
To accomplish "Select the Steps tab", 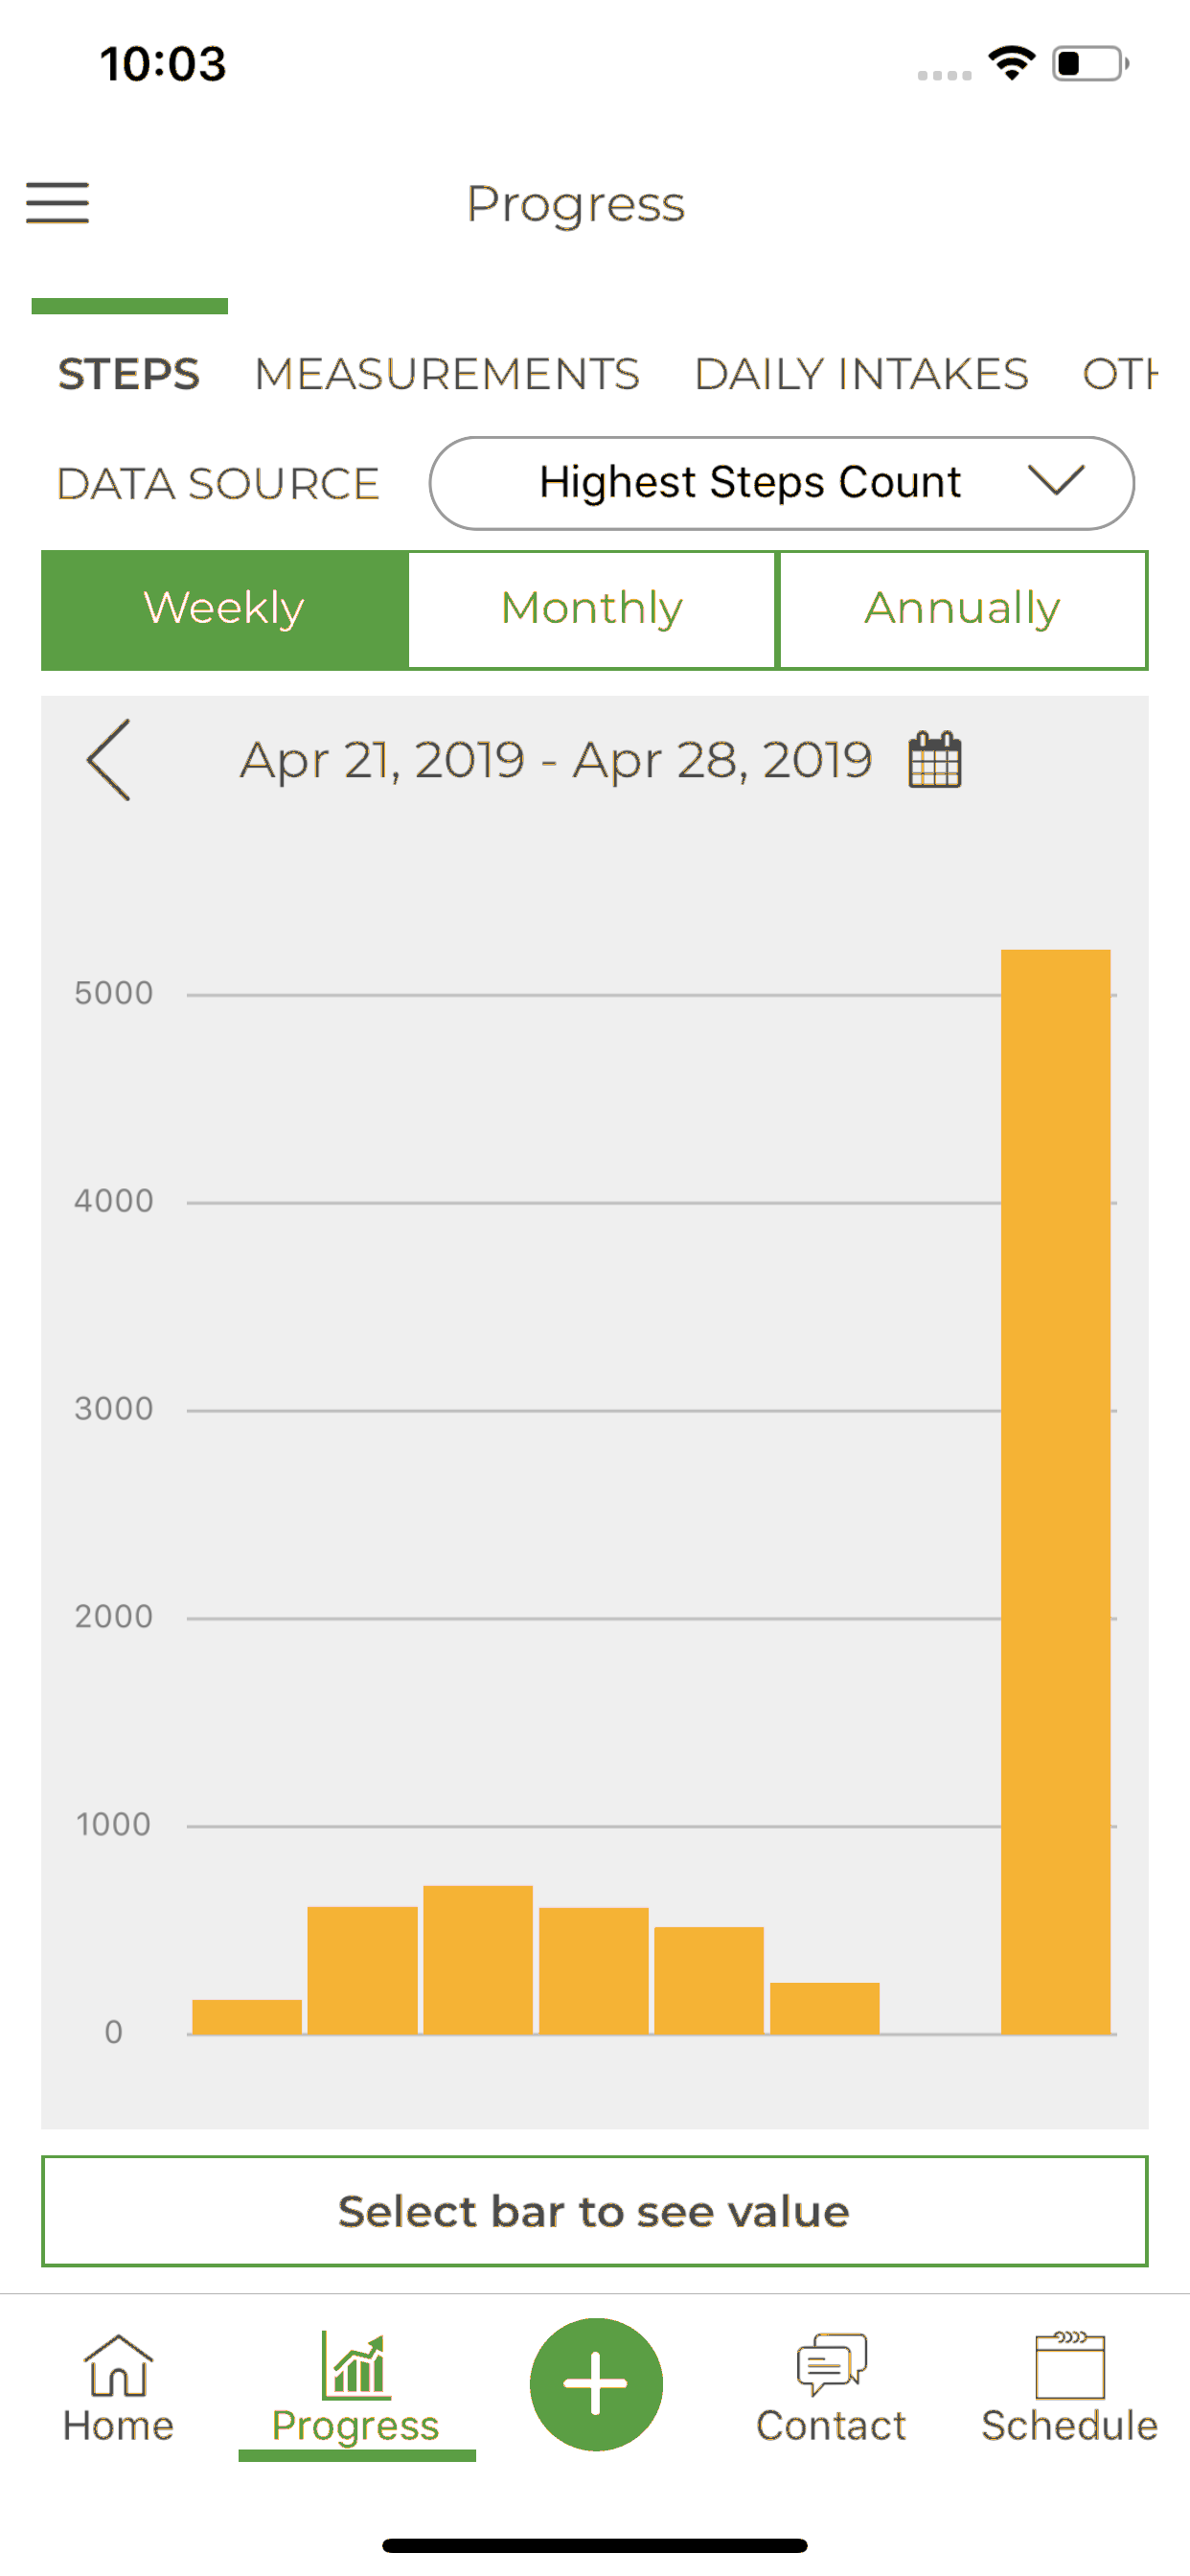I will (x=129, y=374).
